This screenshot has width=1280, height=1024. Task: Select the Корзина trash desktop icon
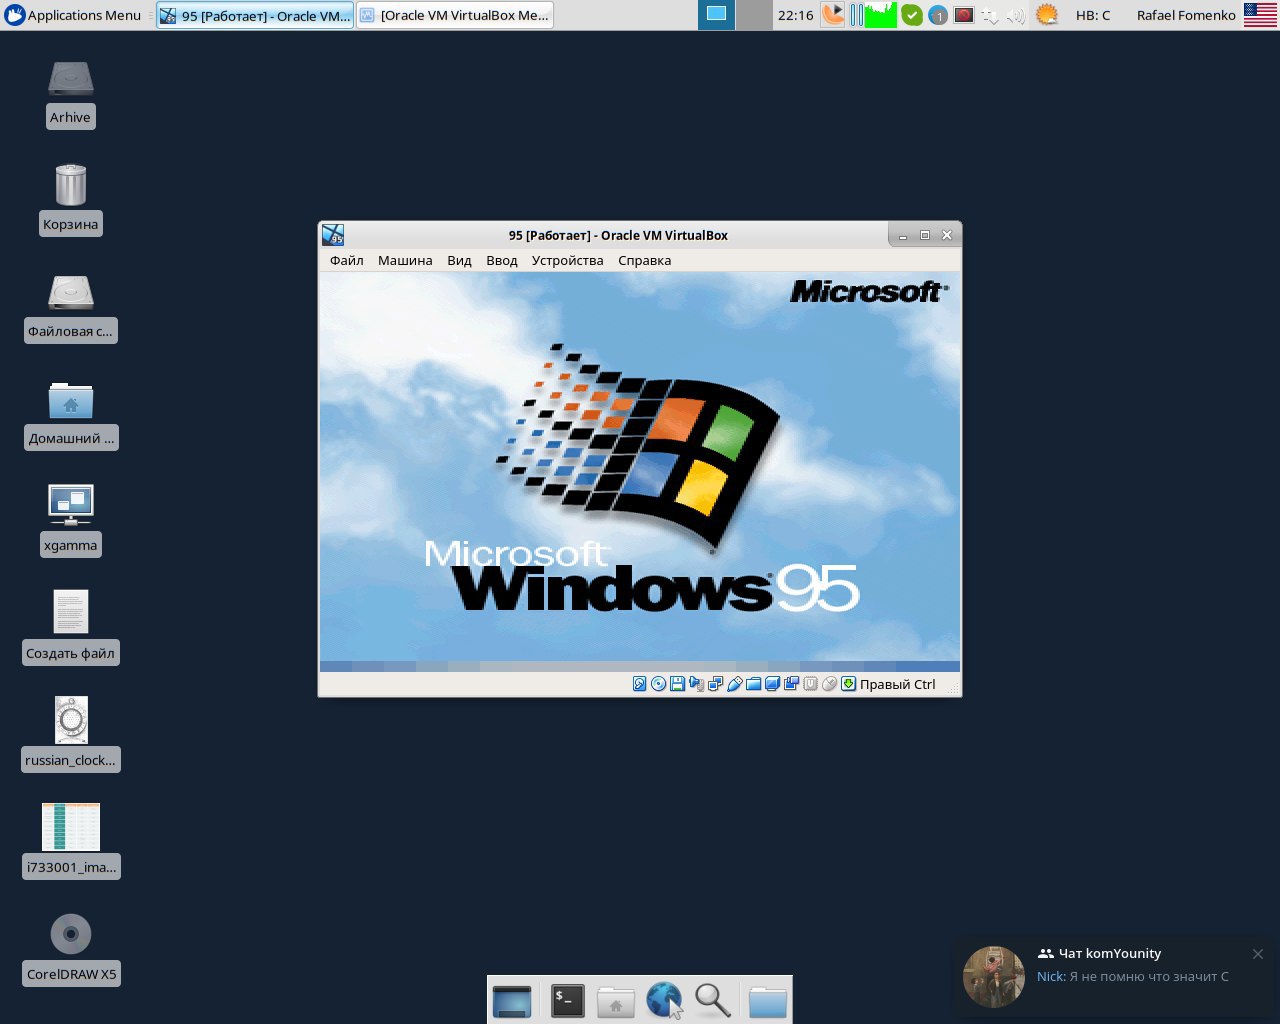click(x=70, y=199)
